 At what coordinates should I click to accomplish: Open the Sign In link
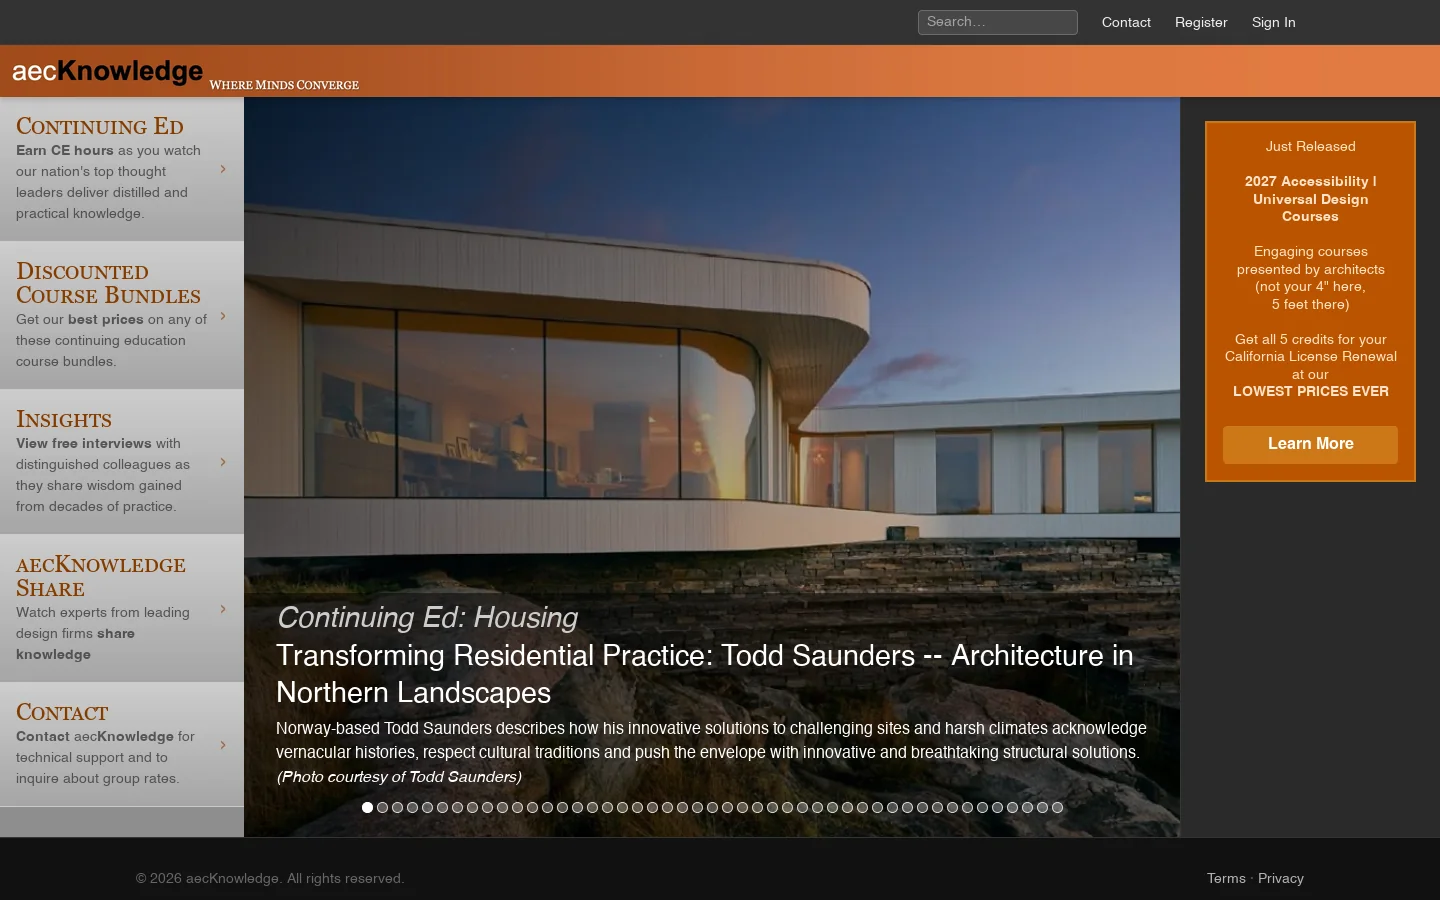click(x=1273, y=22)
